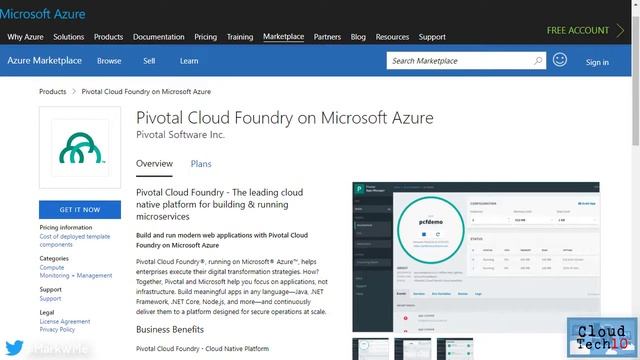Open the Partners page
The height and width of the screenshot is (360, 640).
327,37
